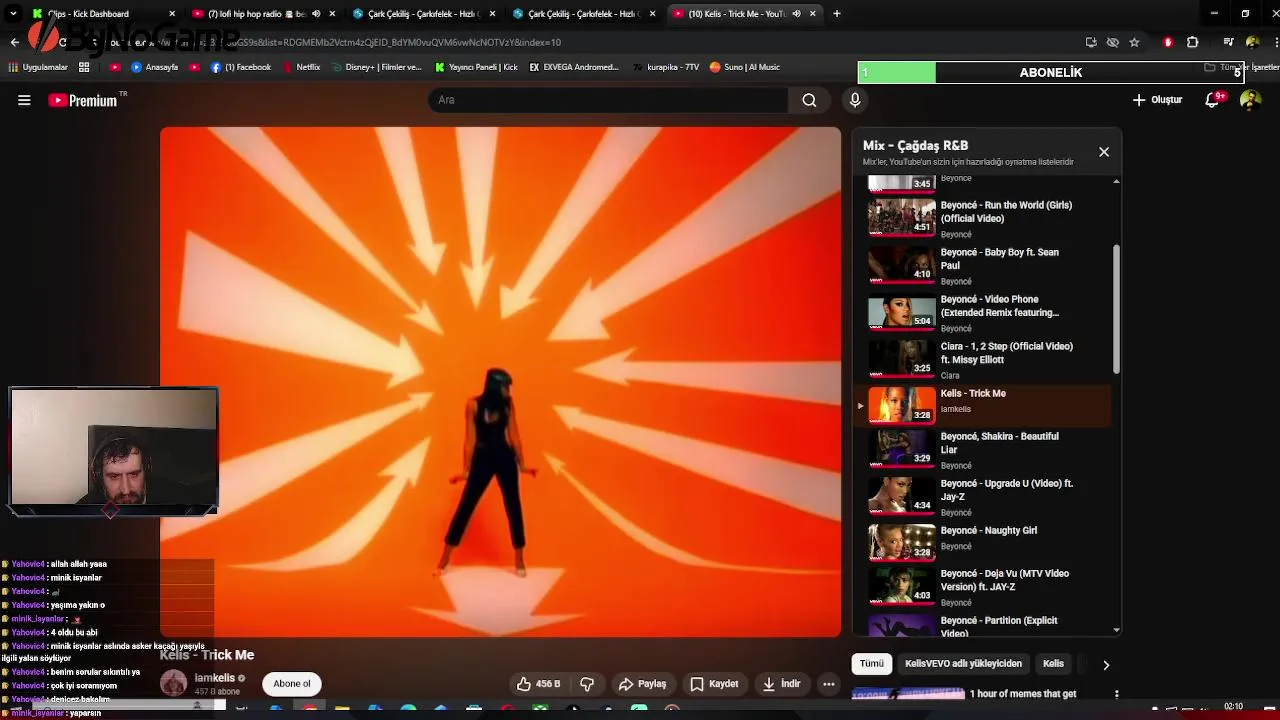Open Facebook bookmark
1280x720 pixels.
click(x=241, y=67)
